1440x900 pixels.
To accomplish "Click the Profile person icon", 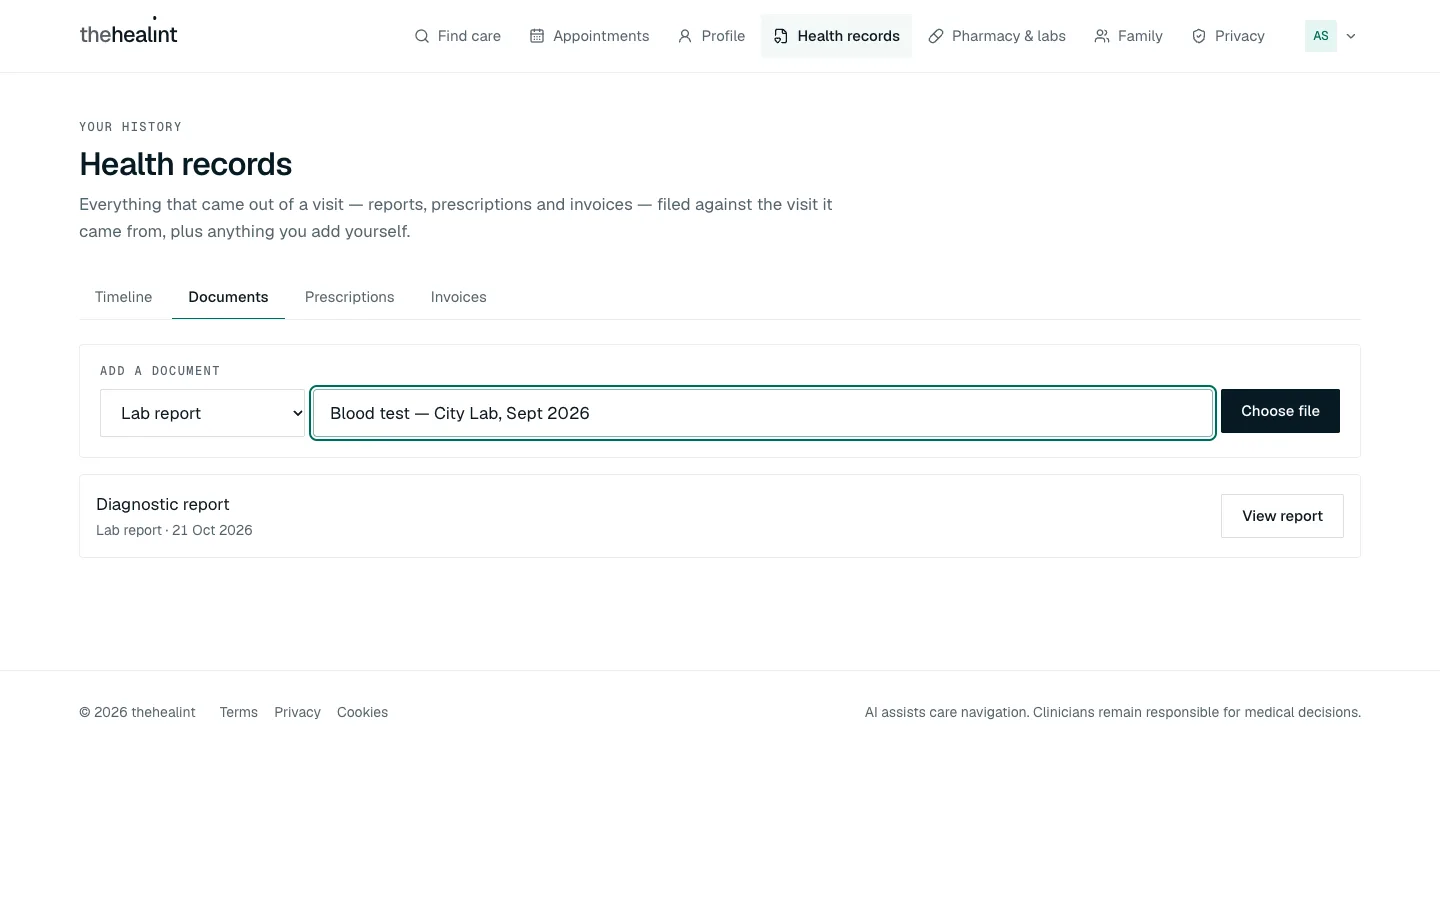I will click(x=685, y=36).
